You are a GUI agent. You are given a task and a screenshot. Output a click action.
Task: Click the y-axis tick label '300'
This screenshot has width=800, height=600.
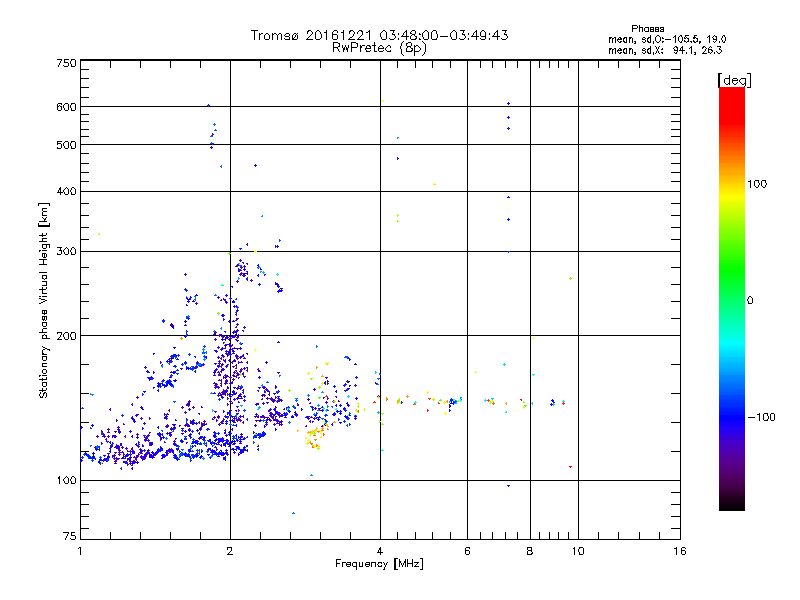pyautogui.click(x=66, y=252)
